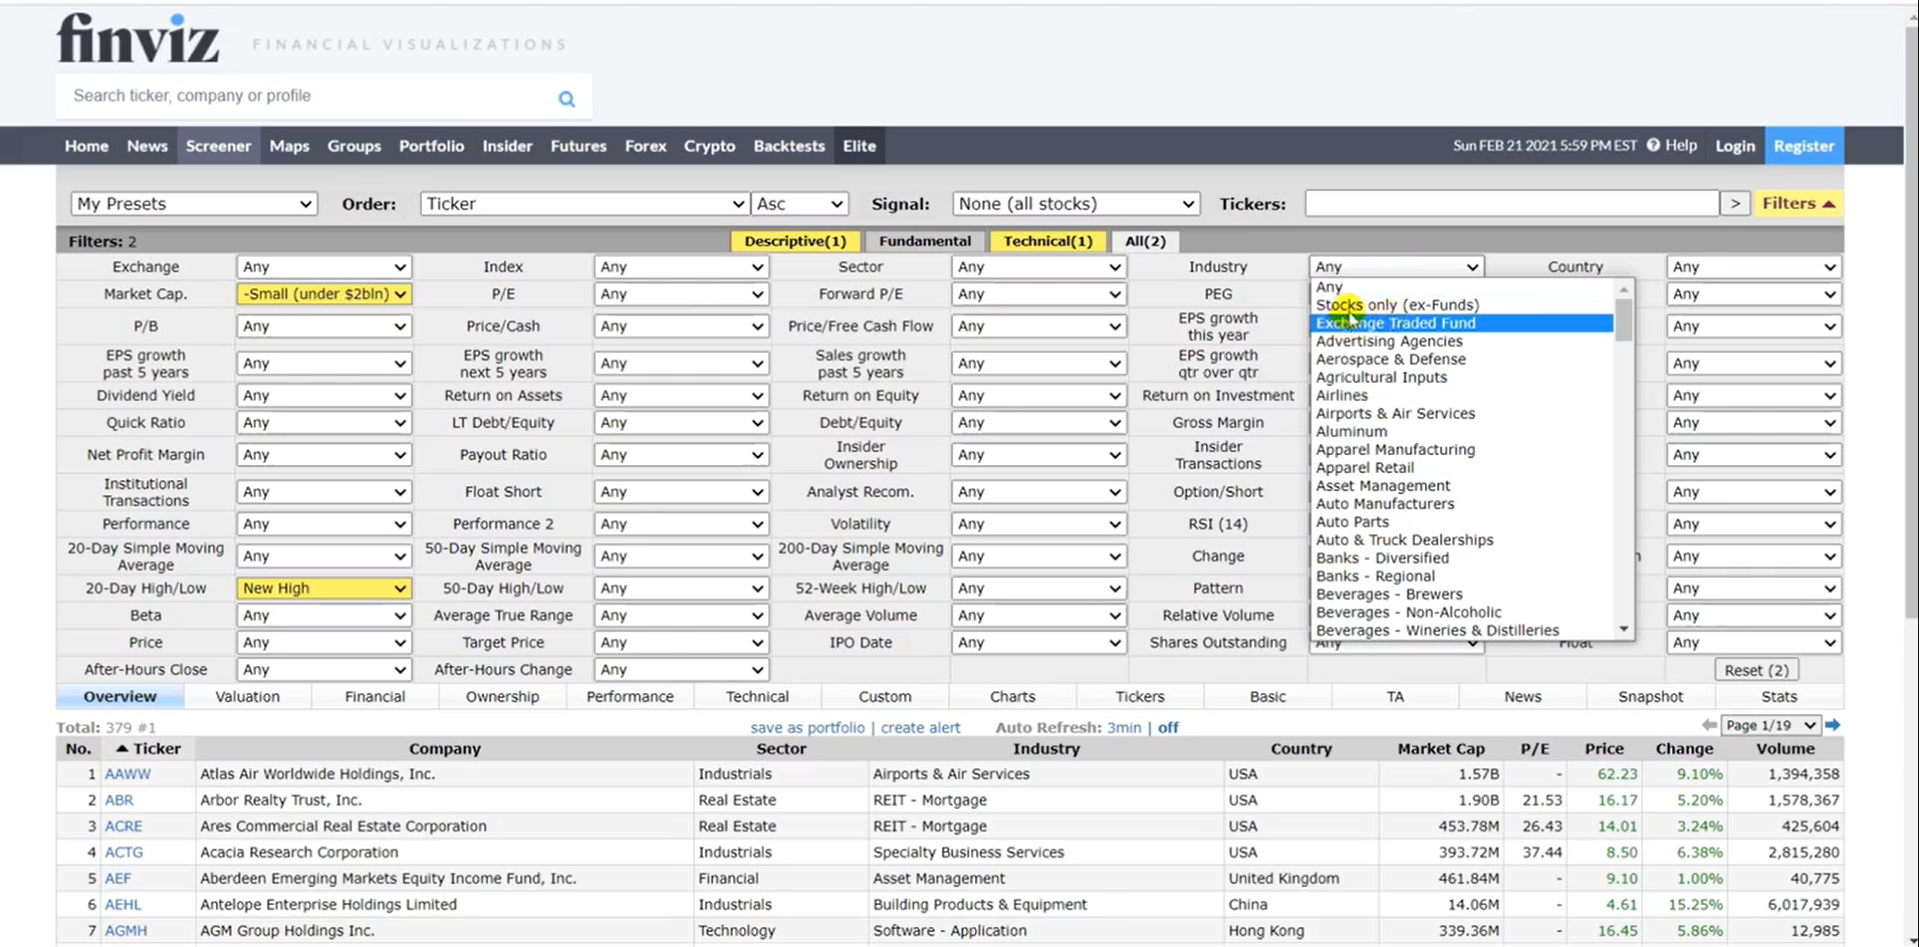Turn Auto Refresh off

point(1168,727)
